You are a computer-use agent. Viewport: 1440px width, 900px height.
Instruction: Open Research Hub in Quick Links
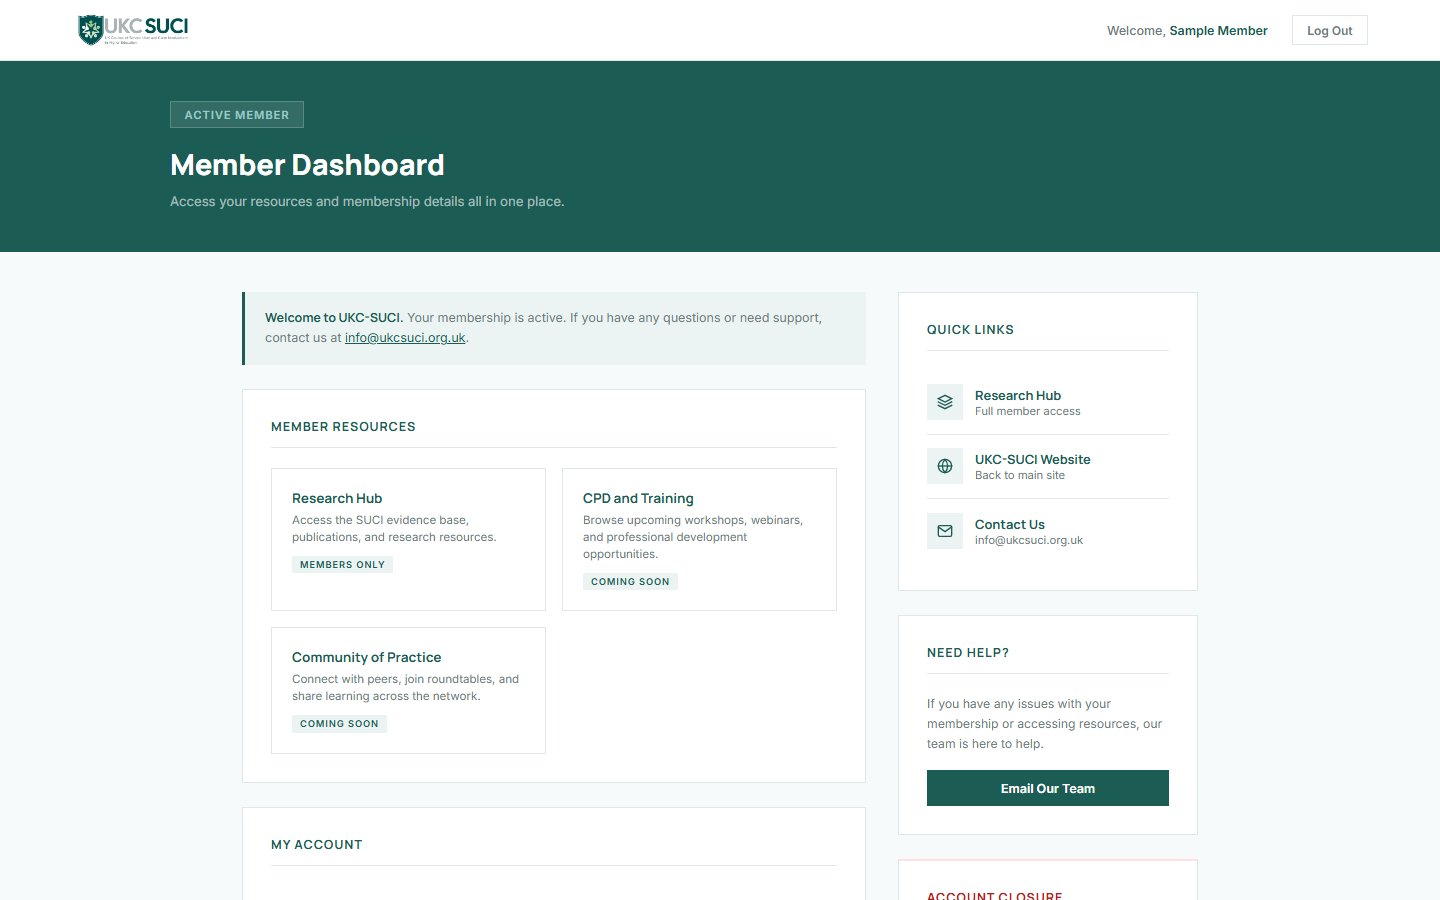[1047, 402]
